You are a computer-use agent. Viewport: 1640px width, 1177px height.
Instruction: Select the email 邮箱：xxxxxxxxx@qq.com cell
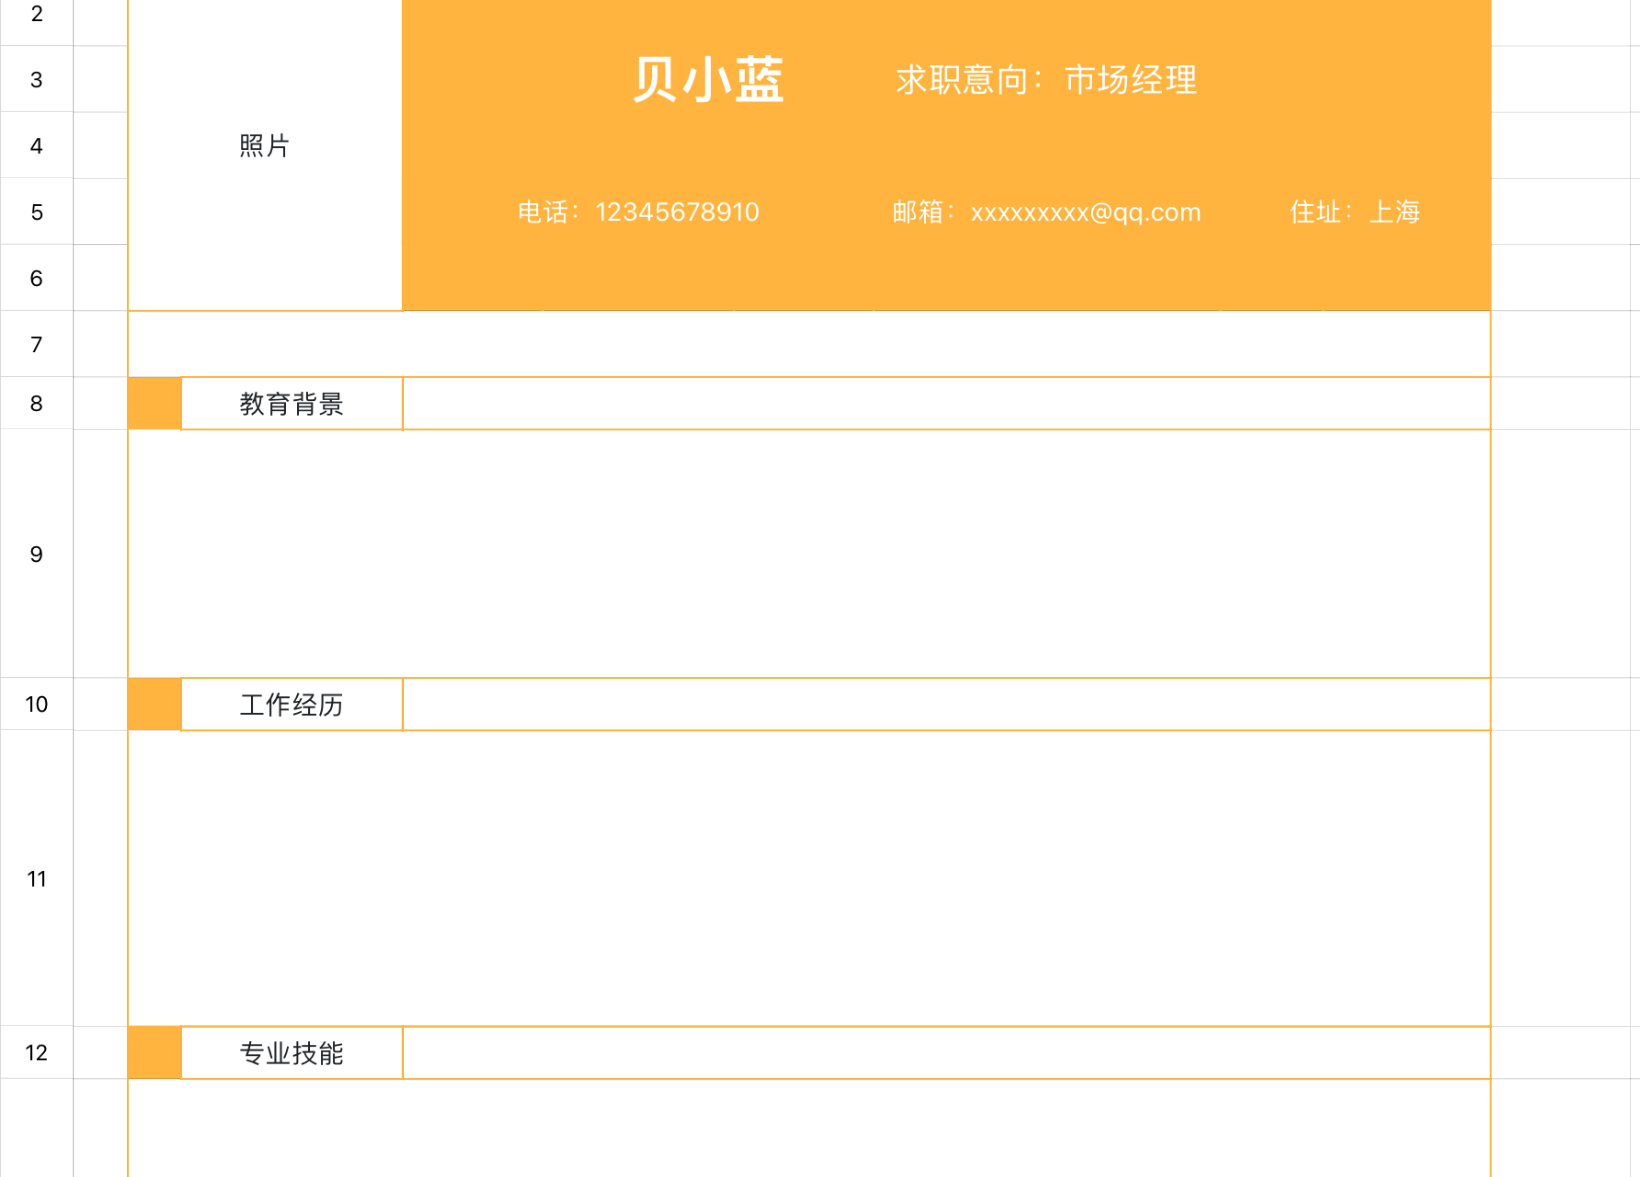click(x=1046, y=212)
